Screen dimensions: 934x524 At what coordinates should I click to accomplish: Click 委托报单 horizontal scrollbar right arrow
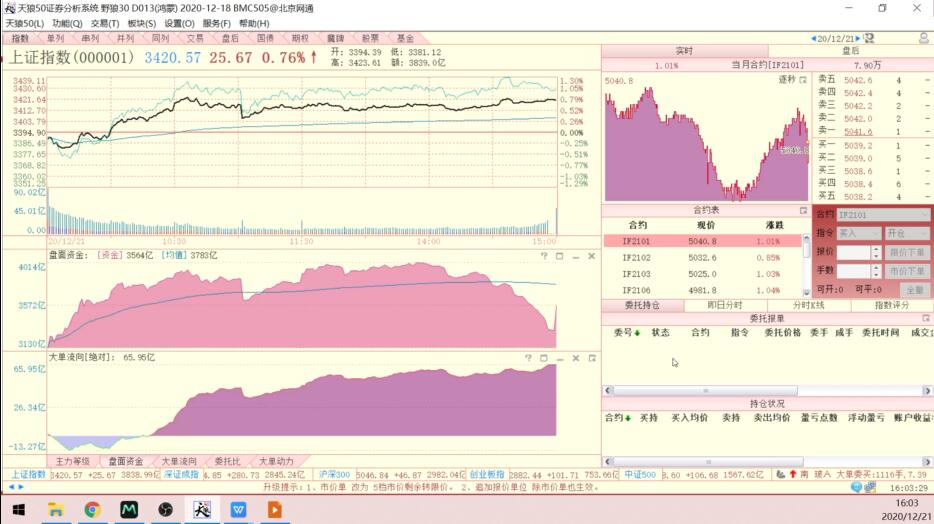coord(927,391)
